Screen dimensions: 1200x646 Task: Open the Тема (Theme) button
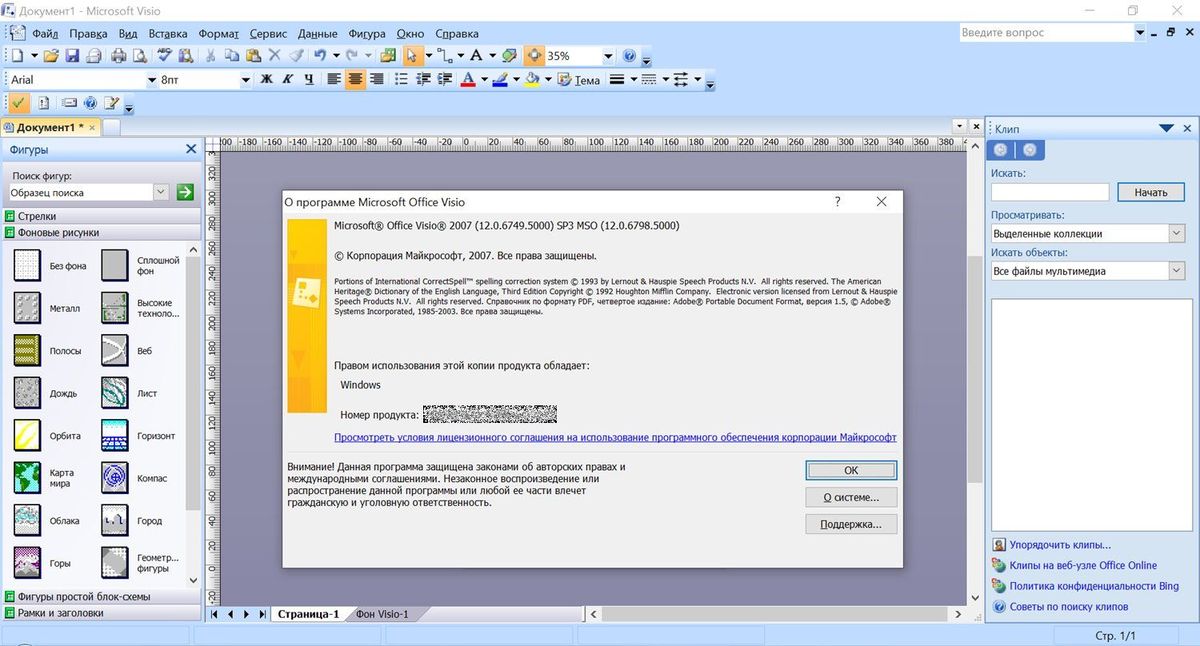click(x=580, y=79)
